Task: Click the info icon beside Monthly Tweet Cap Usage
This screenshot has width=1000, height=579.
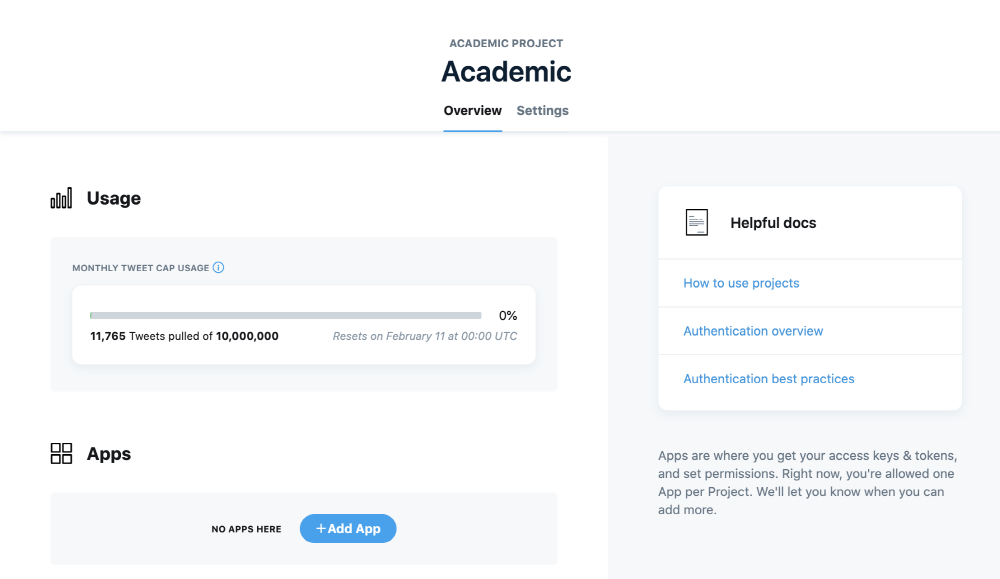Action: (218, 268)
